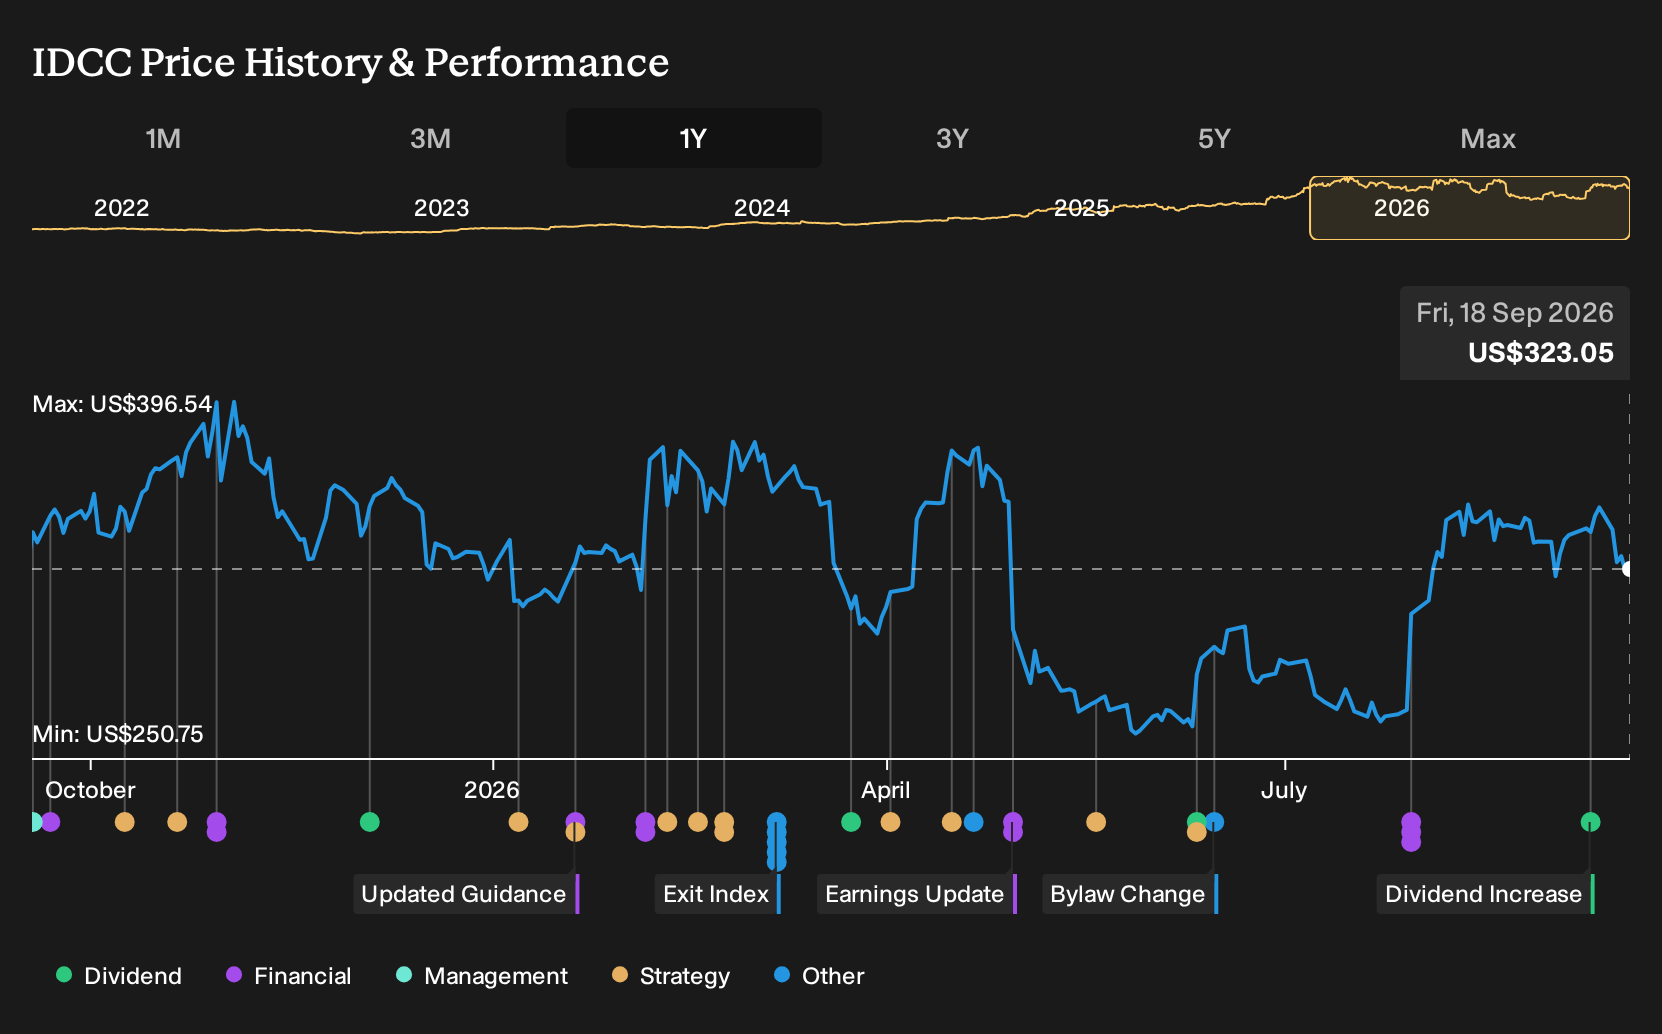Click the teal Management event dot
Image resolution: width=1662 pixels, height=1034 pixels.
coord(36,822)
